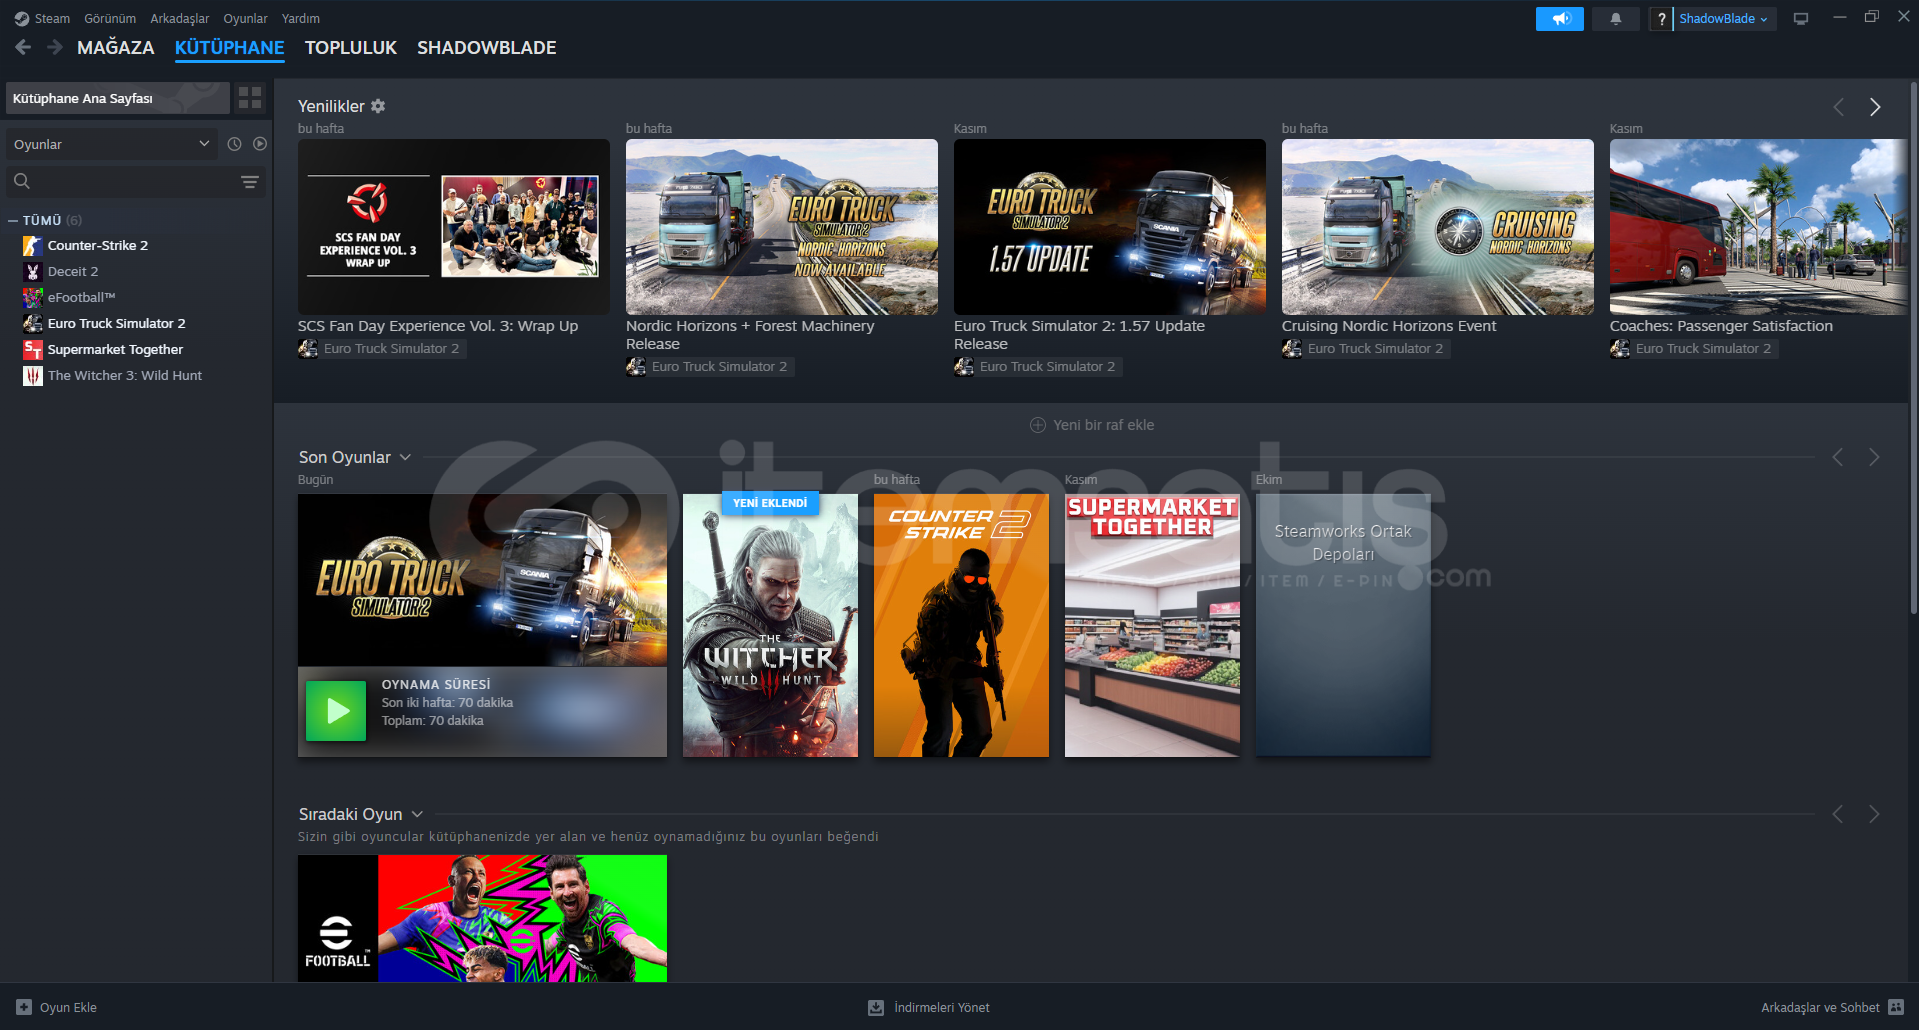Click the Oyun Ekle plus icon
1919x1030 pixels.
[x=24, y=1007]
